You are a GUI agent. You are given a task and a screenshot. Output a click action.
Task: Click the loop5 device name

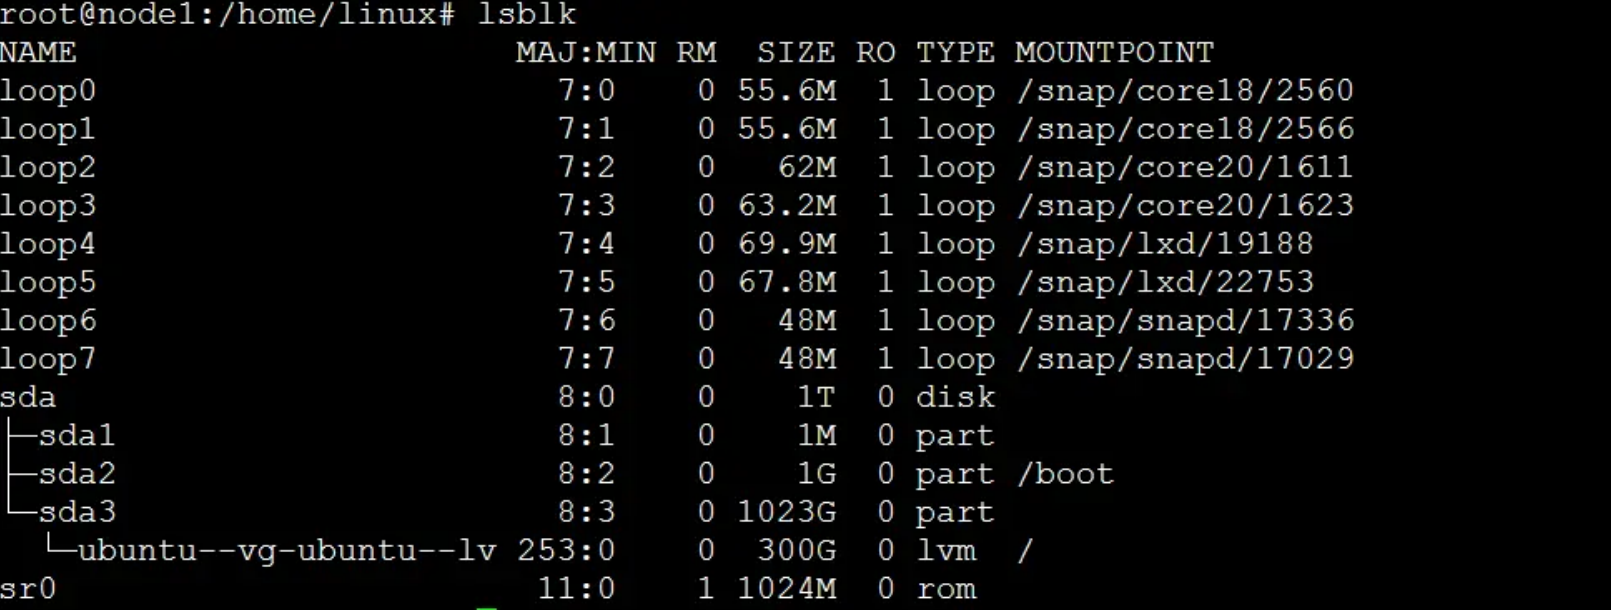[48, 282]
